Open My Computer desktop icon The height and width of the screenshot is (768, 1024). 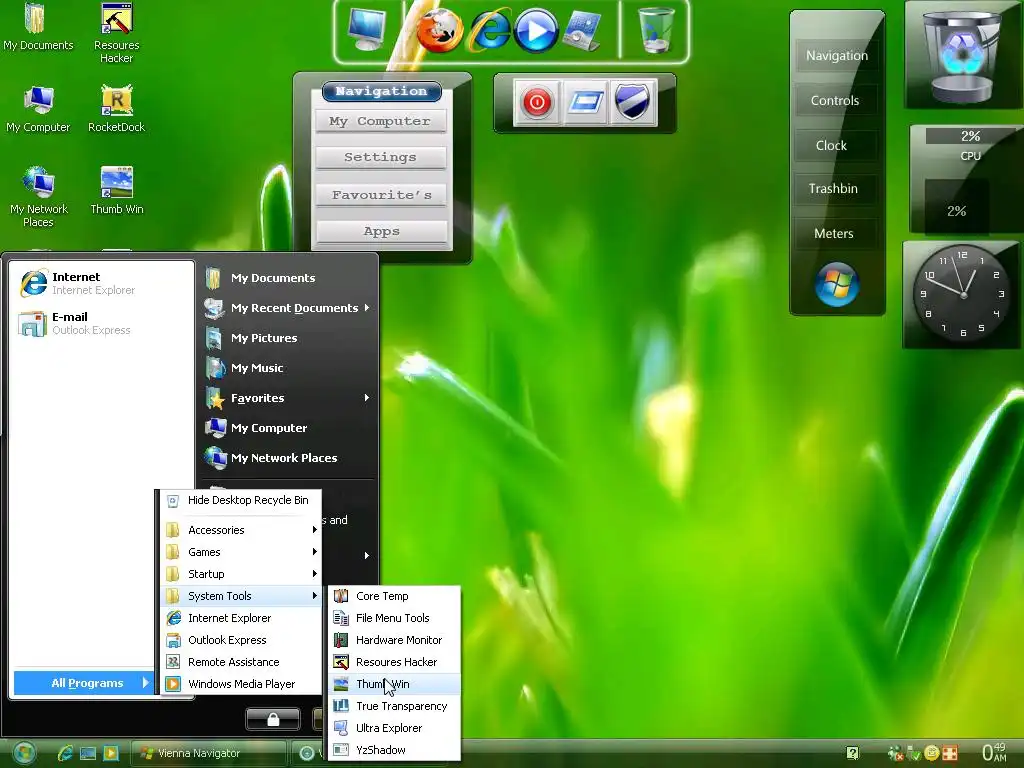pos(38,110)
